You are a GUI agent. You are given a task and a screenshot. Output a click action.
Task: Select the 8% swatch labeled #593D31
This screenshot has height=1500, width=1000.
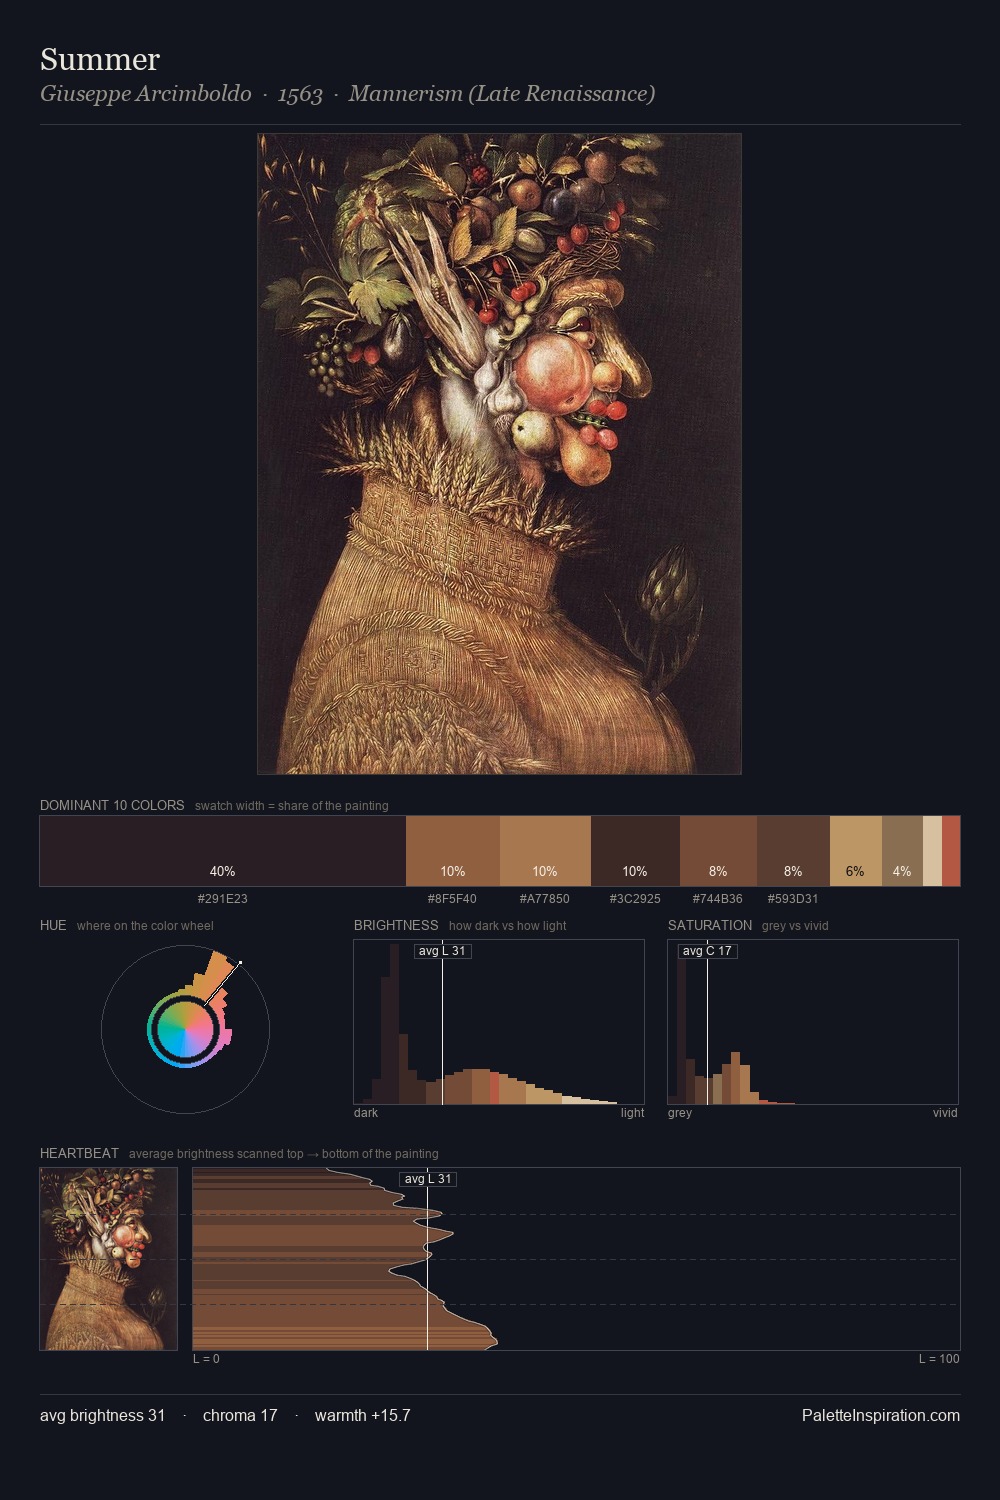click(x=793, y=851)
